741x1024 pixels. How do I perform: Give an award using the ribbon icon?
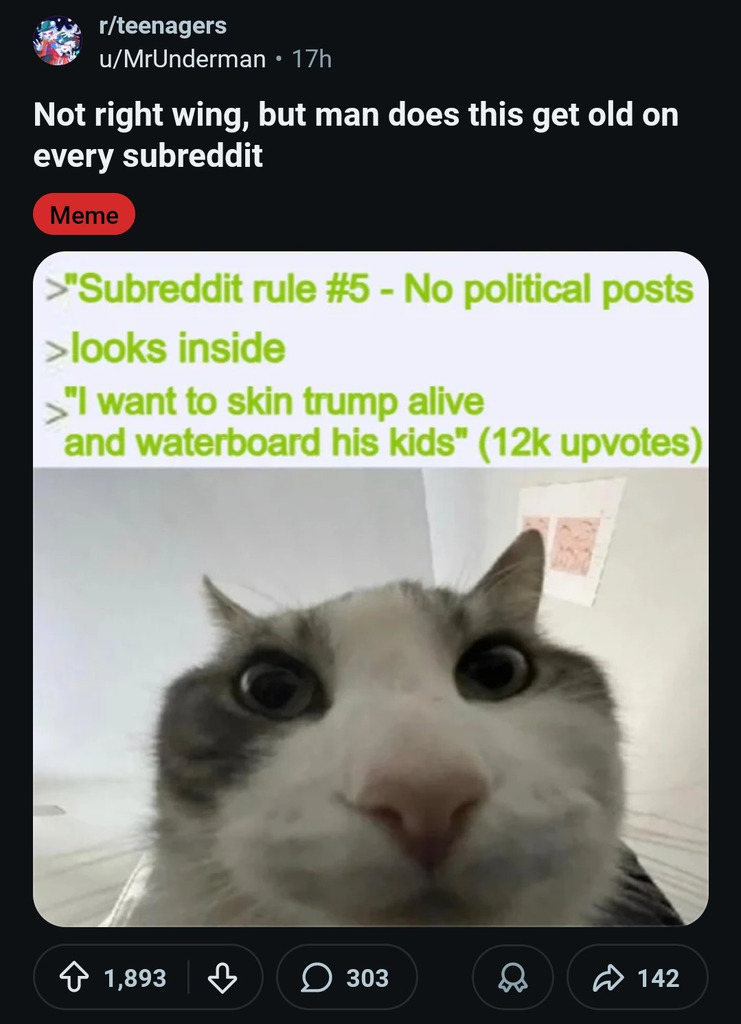(x=512, y=978)
